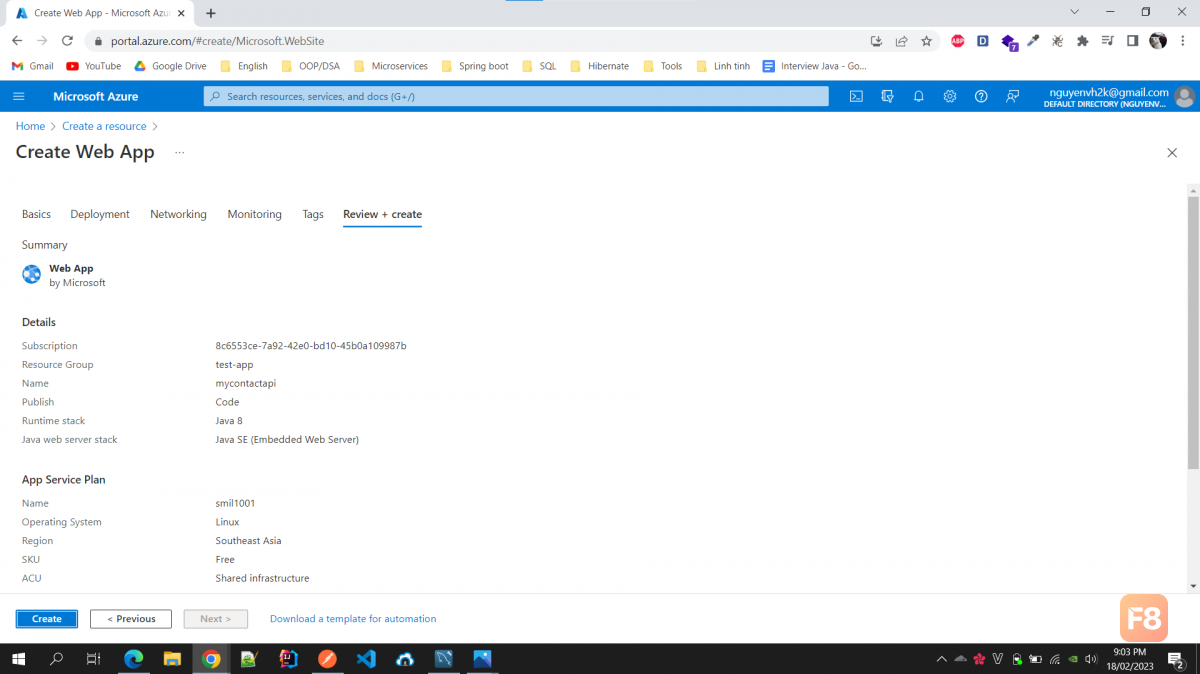Open Visual Studio Code from taskbar
The image size is (1200, 674).
[x=365, y=659]
